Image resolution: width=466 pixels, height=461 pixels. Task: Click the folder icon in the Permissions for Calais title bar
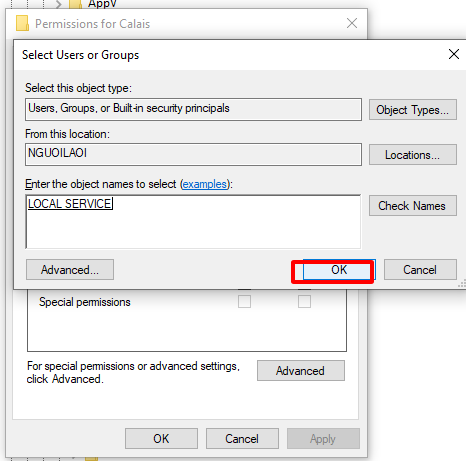[22, 23]
